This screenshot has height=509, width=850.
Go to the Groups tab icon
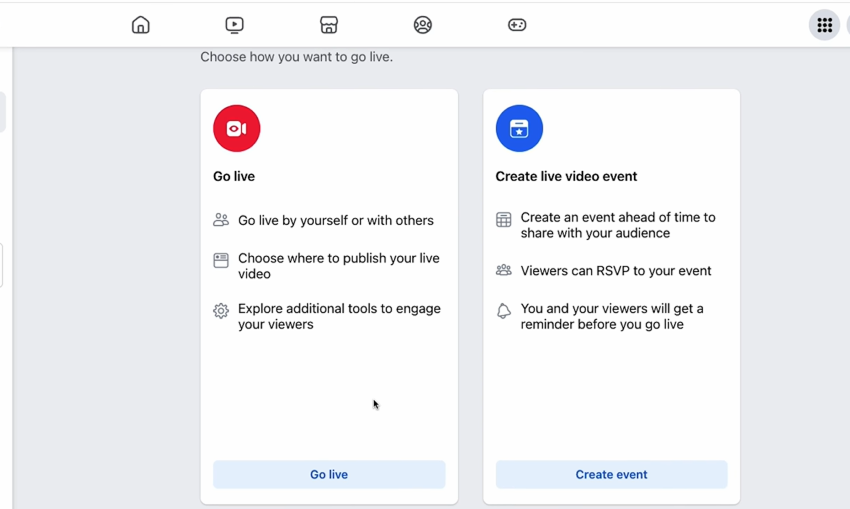[423, 25]
